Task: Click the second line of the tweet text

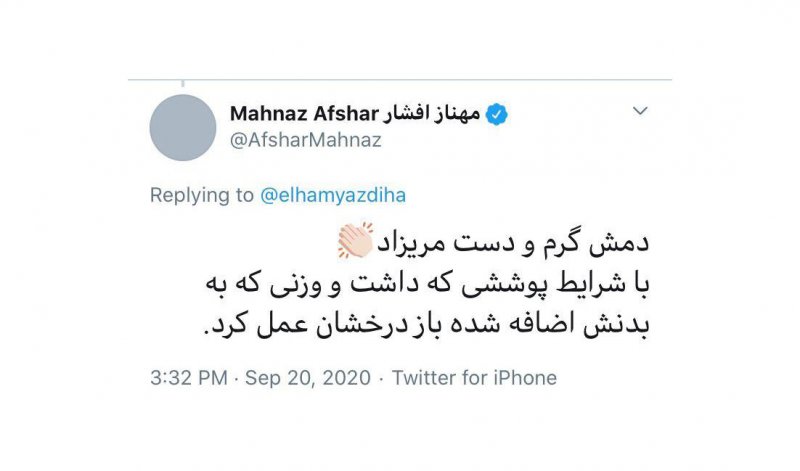Action: (398, 285)
